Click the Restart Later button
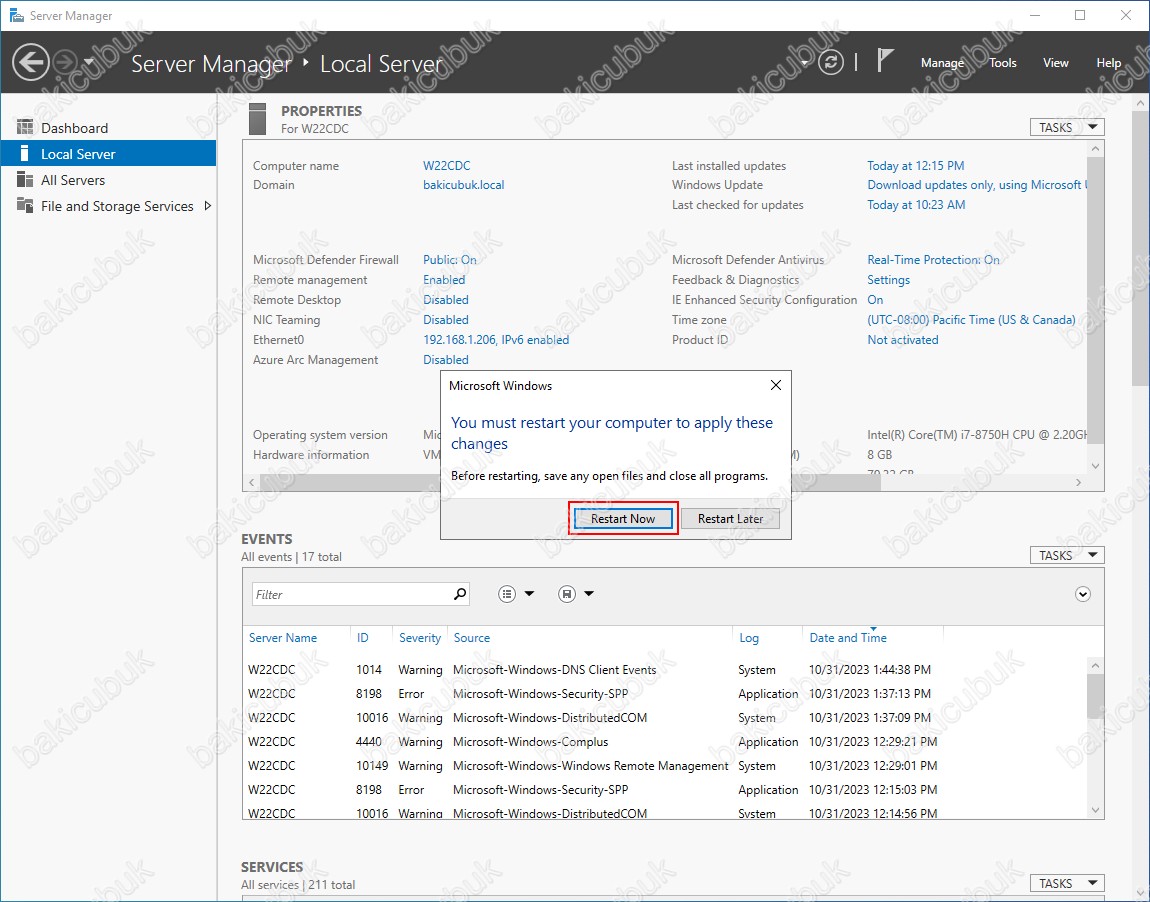This screenshot has width=1150, height=902. [730, 518]
